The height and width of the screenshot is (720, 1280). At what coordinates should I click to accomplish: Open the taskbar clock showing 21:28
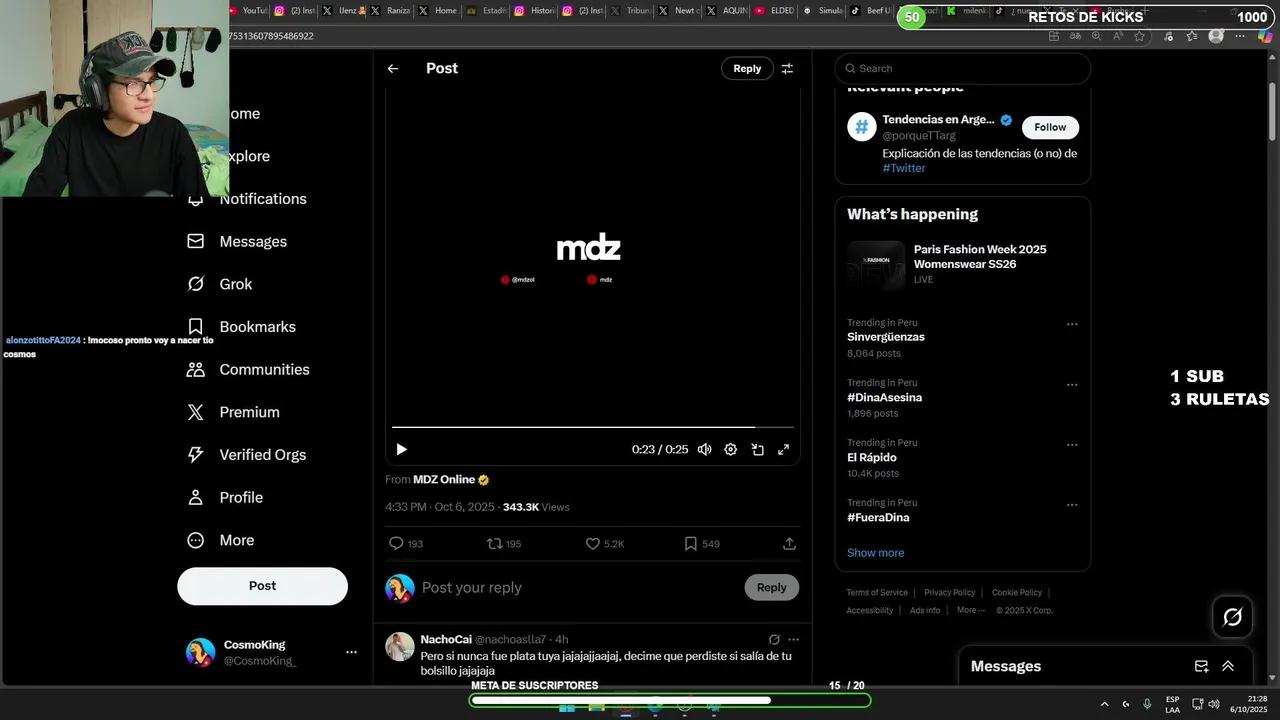[x=1249, y=704]
